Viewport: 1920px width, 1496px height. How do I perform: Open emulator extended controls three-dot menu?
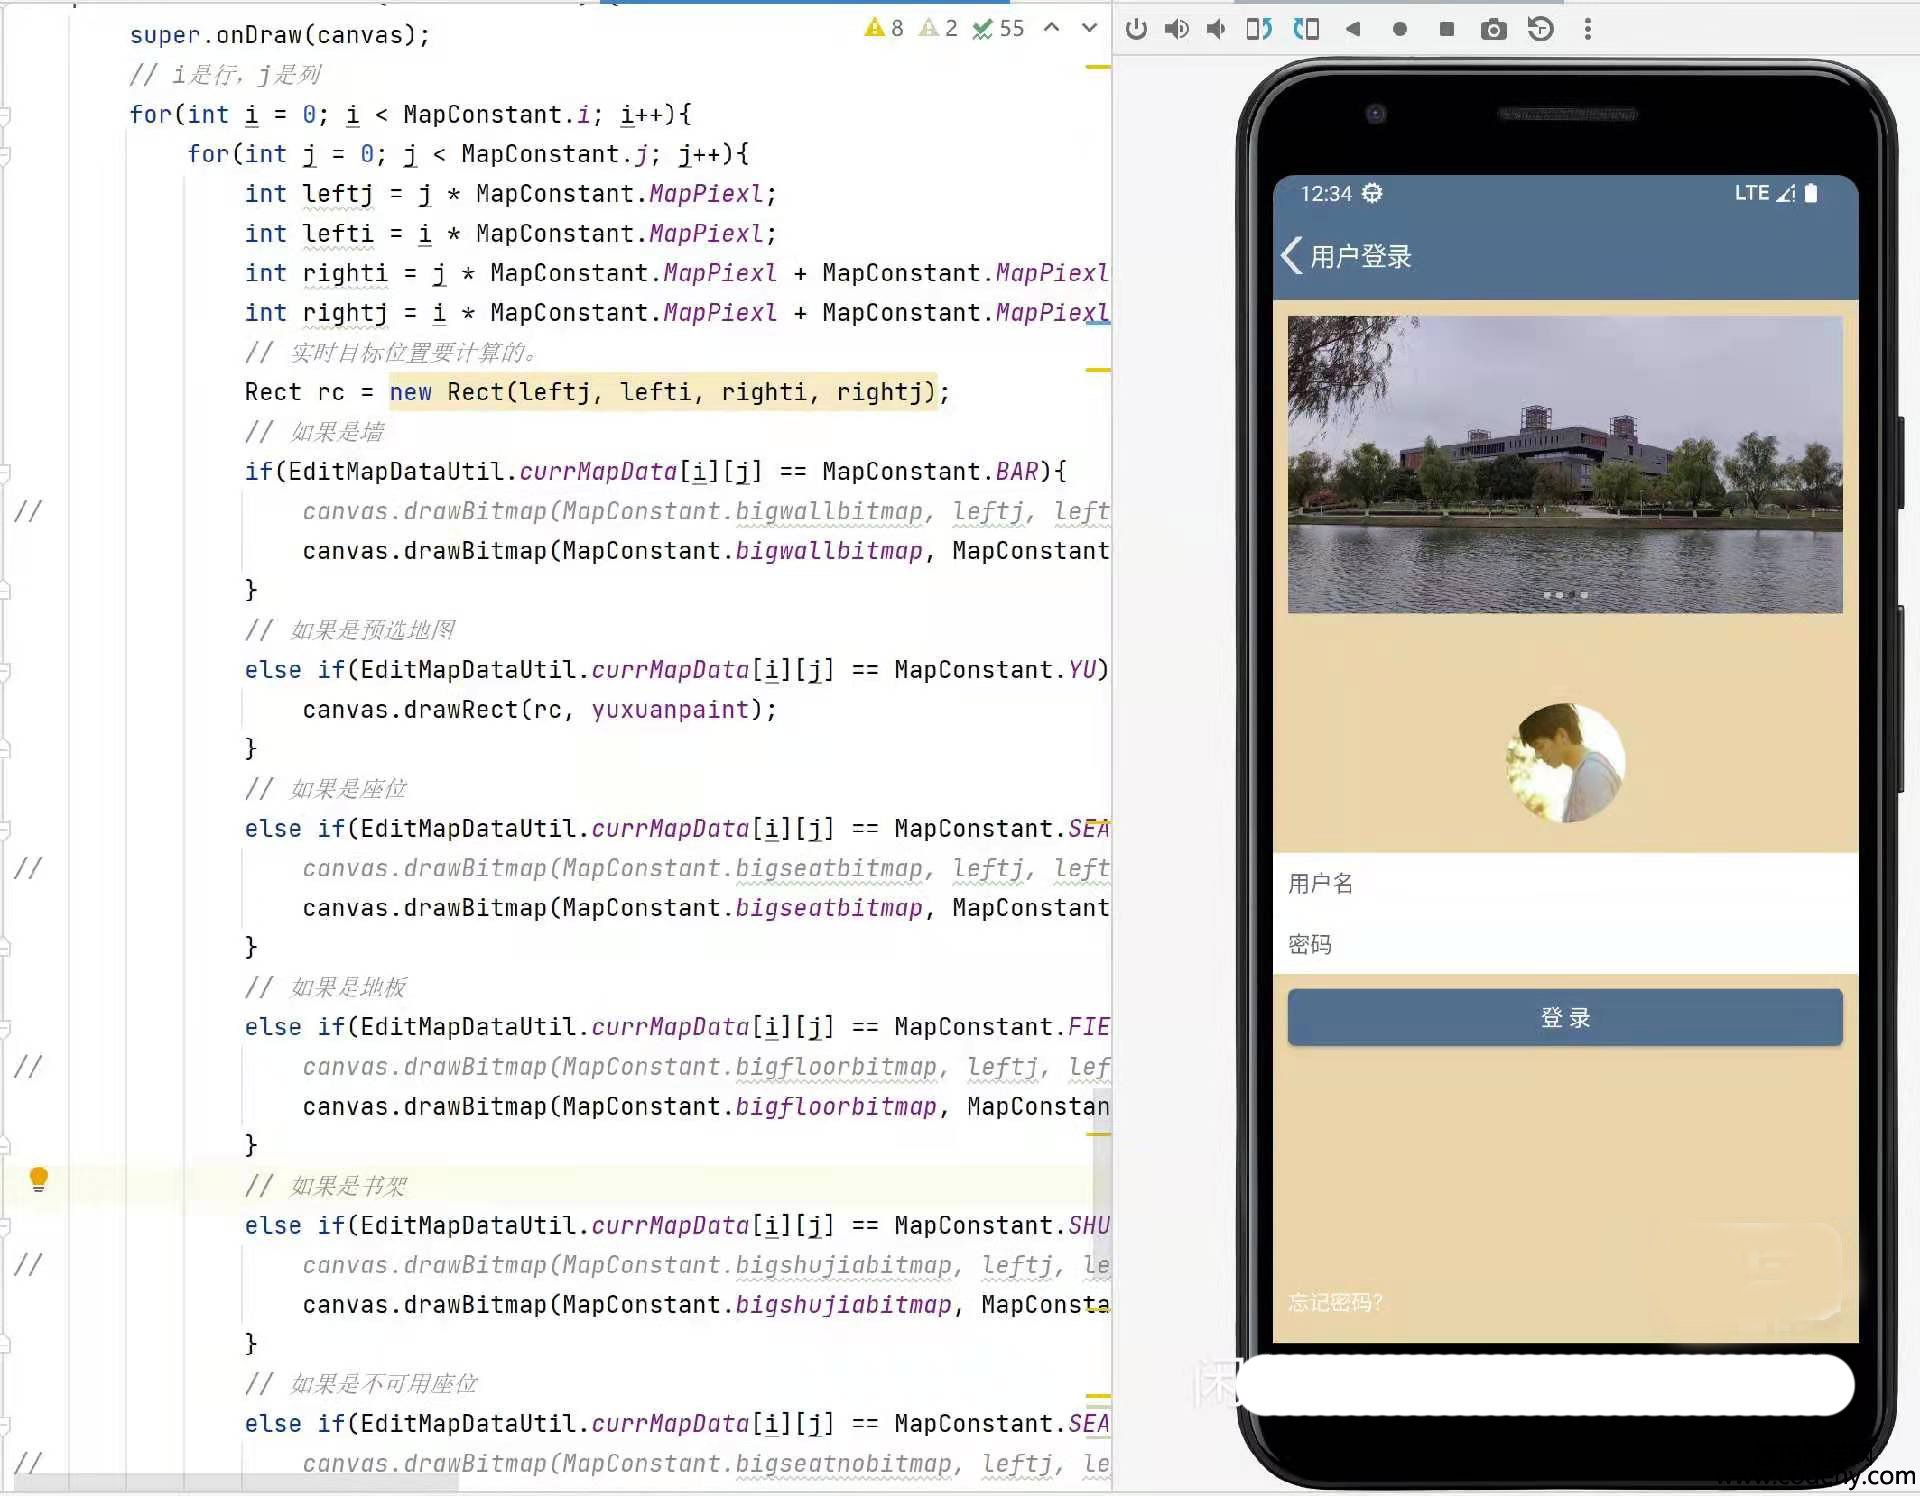[x=1587, y=29]
